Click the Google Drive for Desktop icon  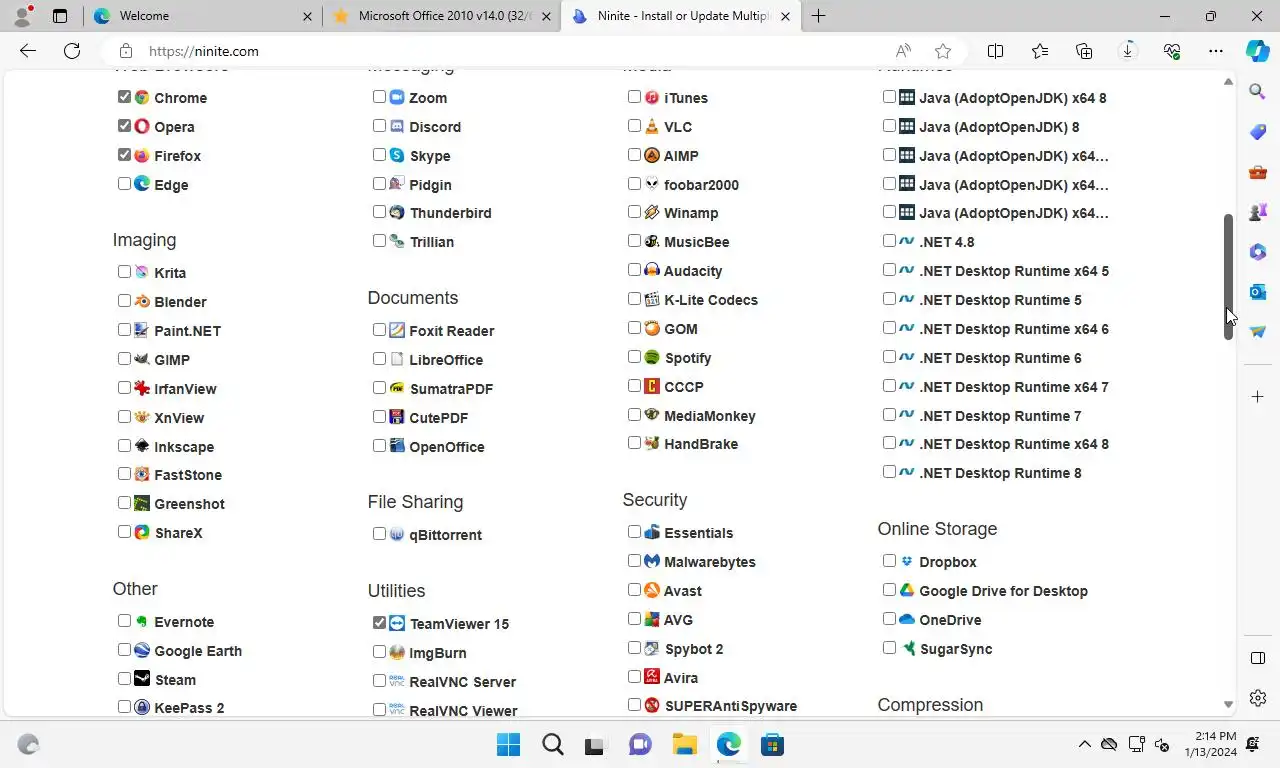point(907,590)
